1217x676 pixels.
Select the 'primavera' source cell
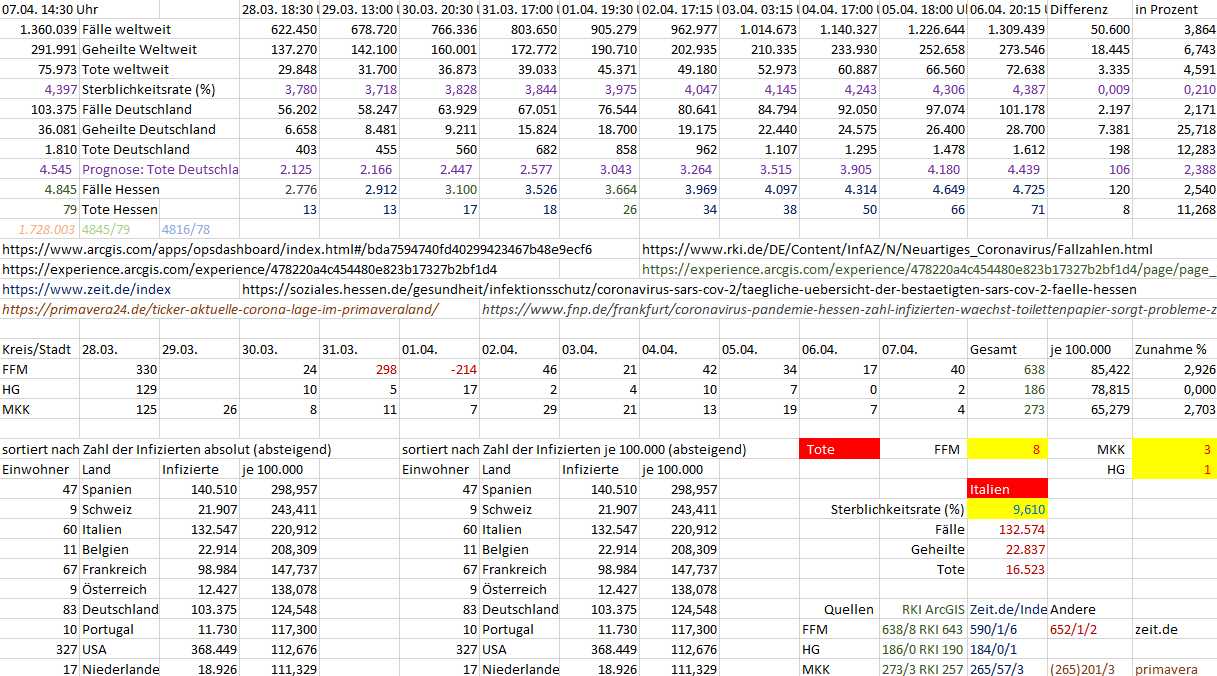1174,669
